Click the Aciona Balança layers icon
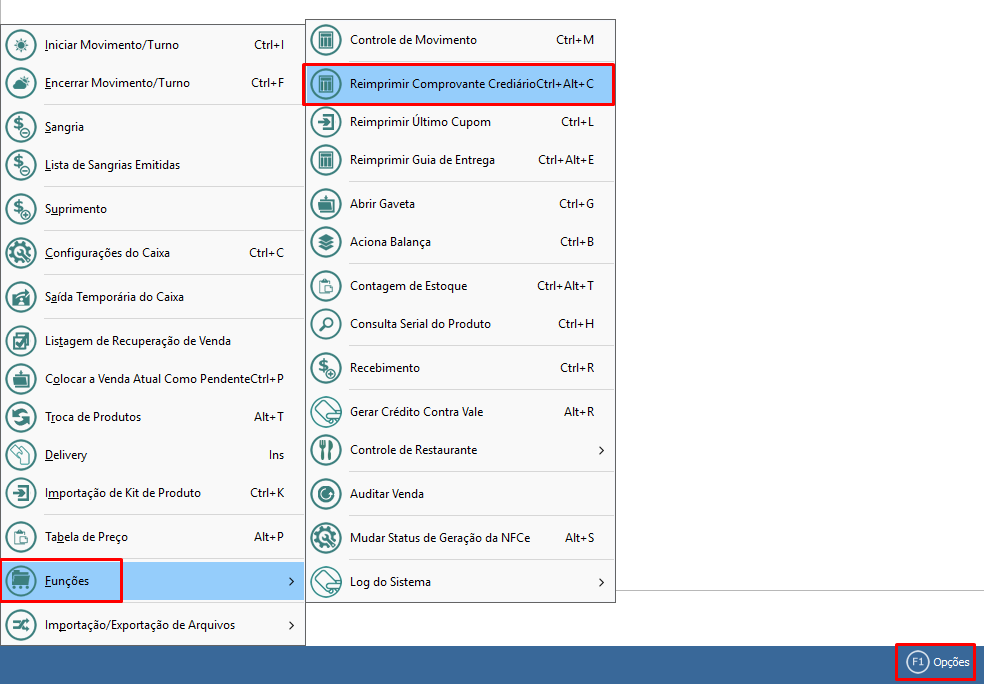984x684 pixels. click(x=326, y=242)
